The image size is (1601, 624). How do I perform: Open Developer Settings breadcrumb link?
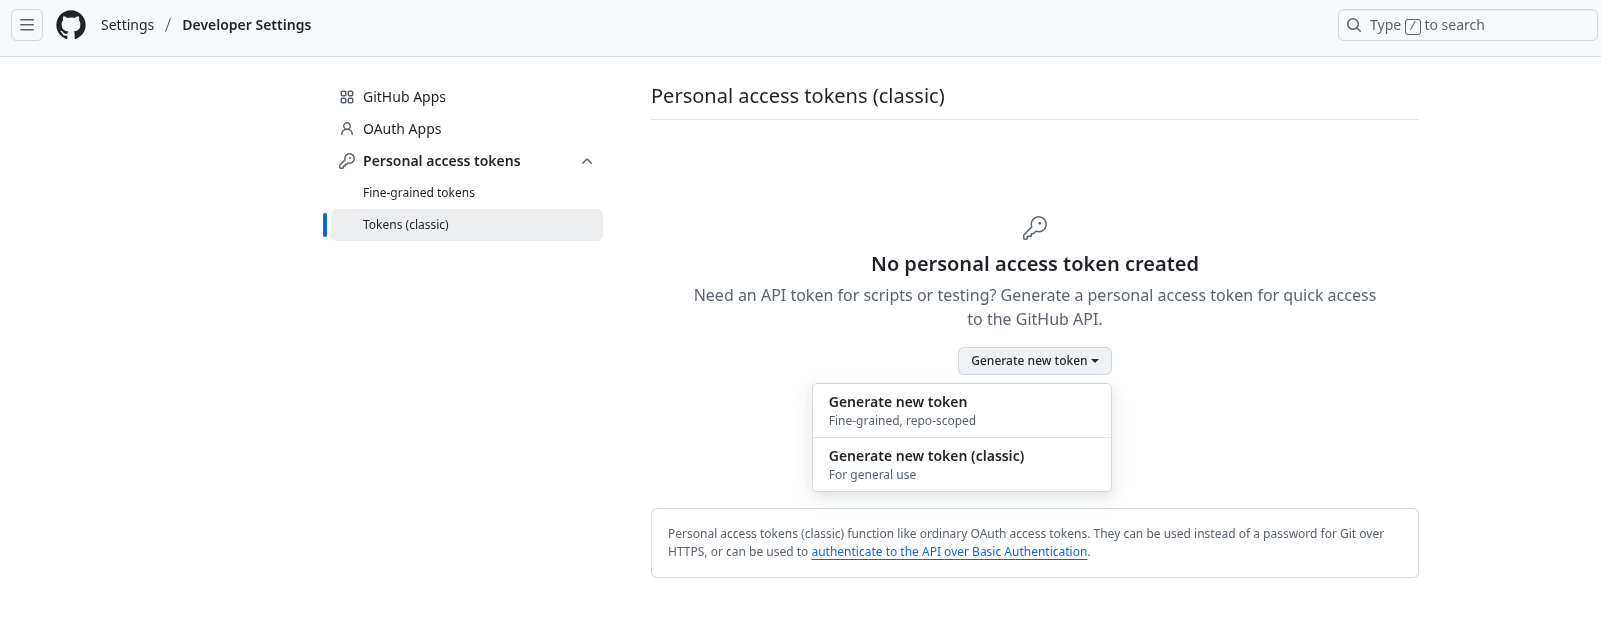tap(246, 25)
